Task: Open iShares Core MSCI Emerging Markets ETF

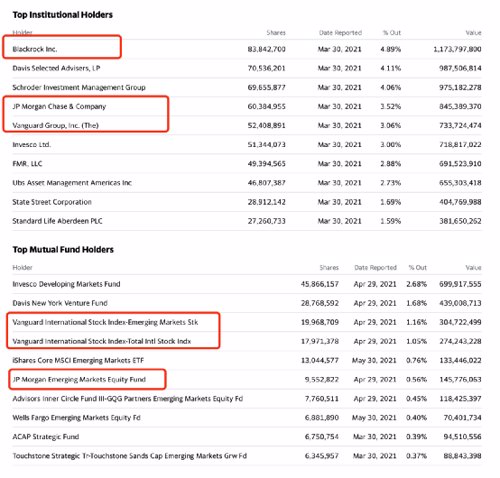Action: coord(78,360)
